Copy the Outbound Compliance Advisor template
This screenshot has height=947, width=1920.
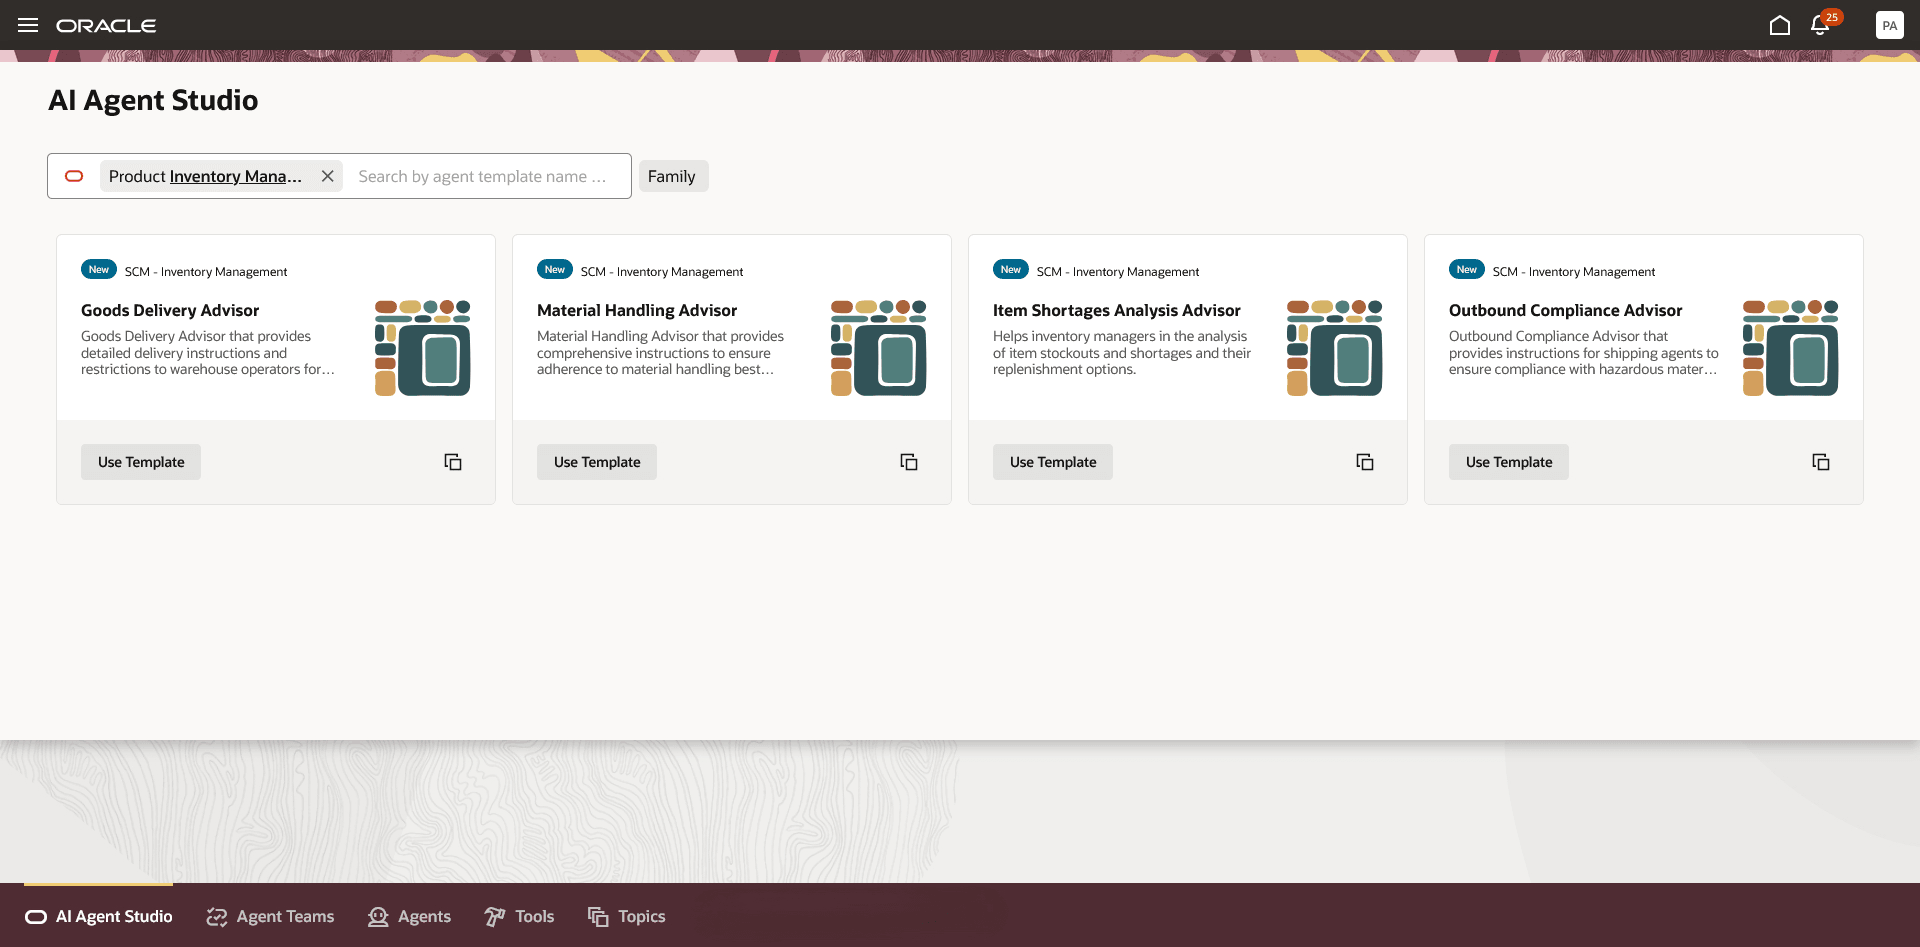point(1821,462)
